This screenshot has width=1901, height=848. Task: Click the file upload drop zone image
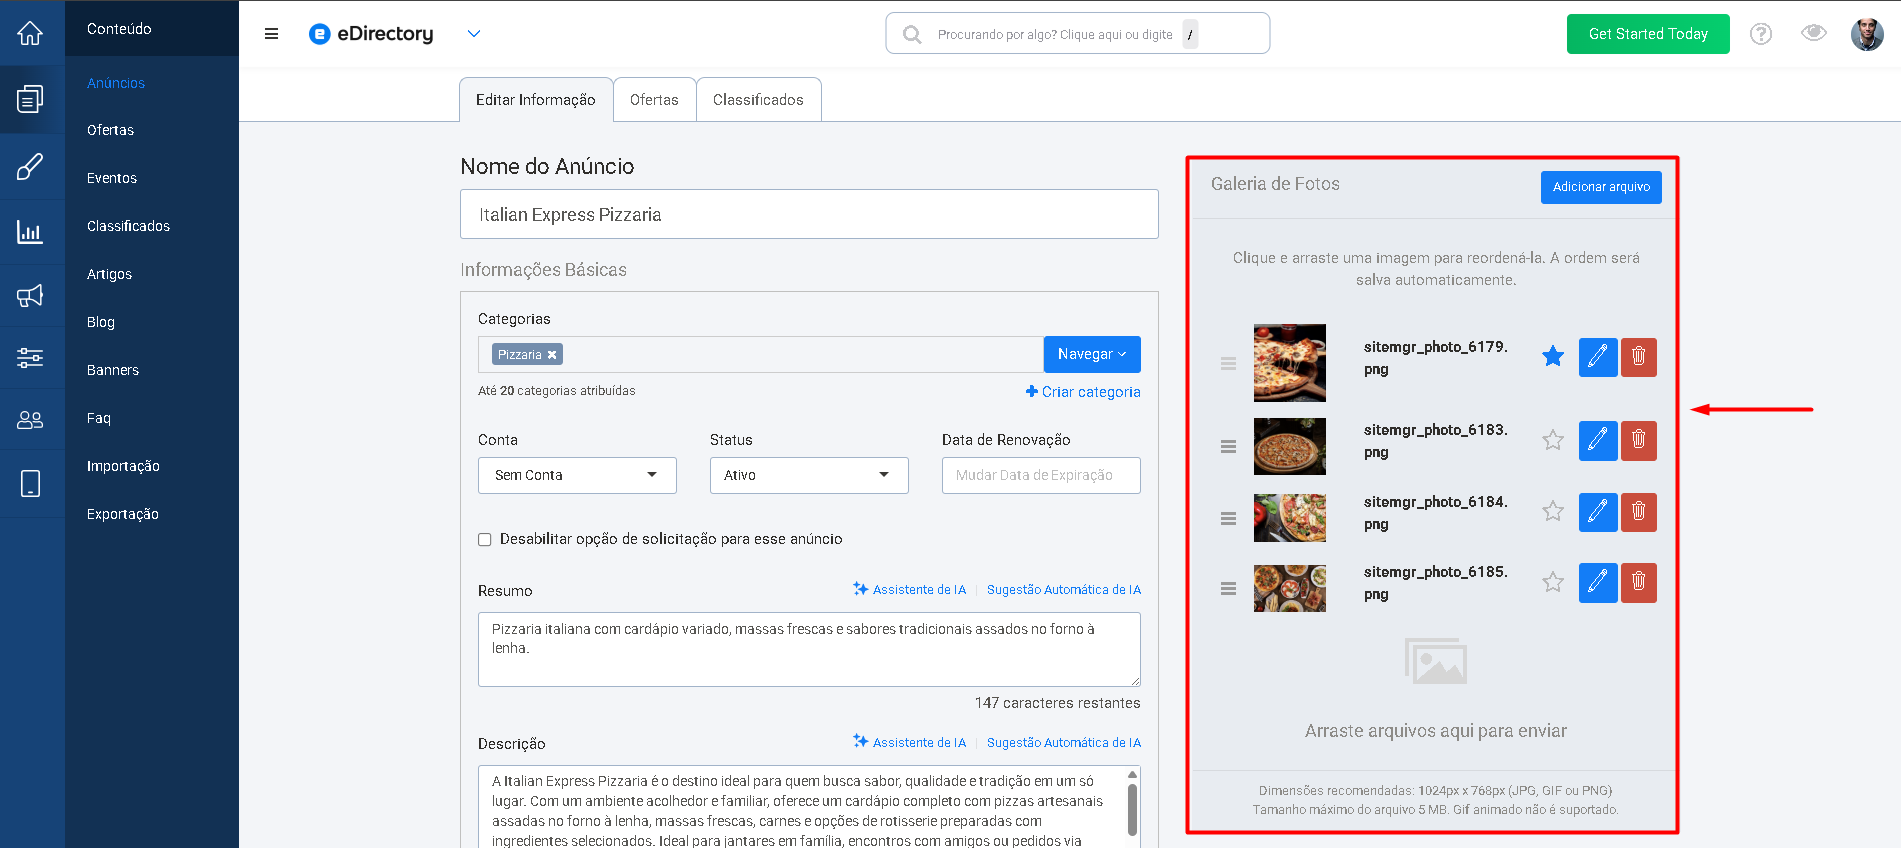1436,661
